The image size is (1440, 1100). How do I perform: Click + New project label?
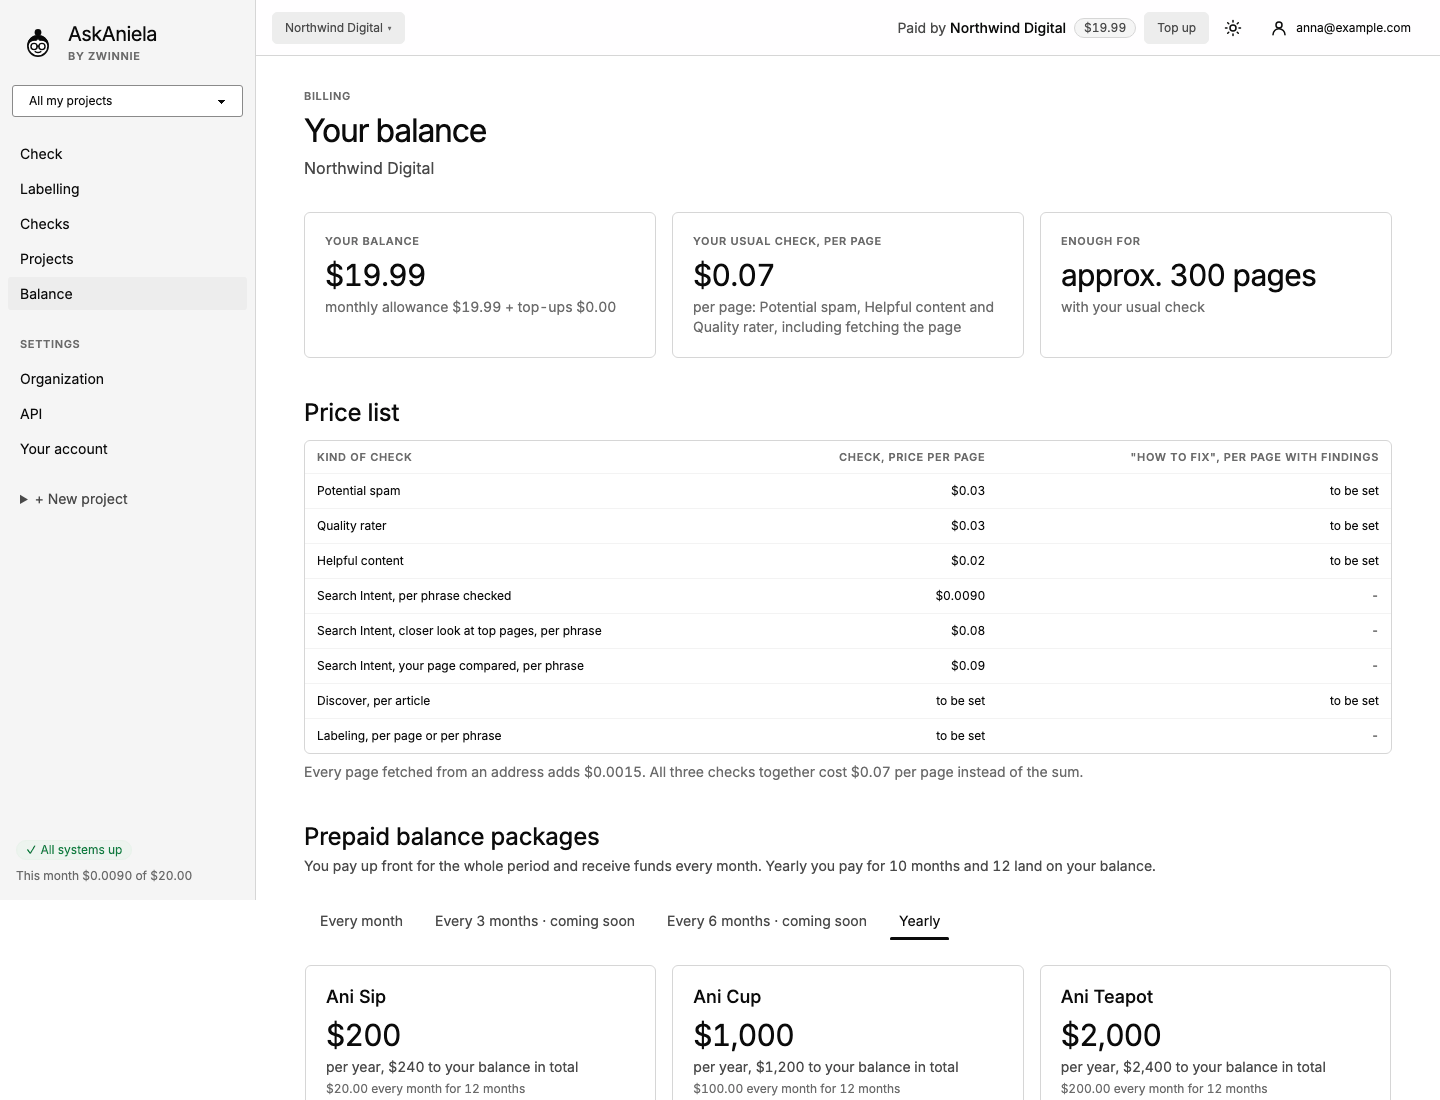point(81,499)
